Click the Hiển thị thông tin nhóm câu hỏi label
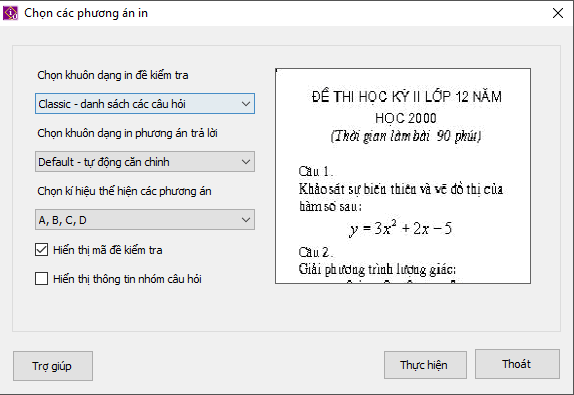This screenshot has width=574, height=395. pos(127,279)
